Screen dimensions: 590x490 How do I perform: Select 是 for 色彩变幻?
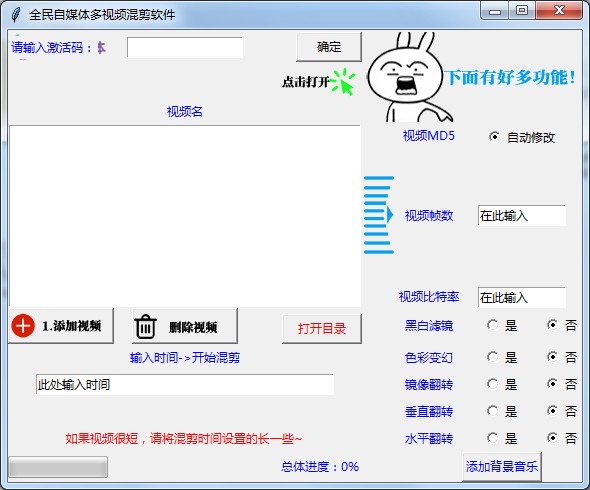(492, 357)
